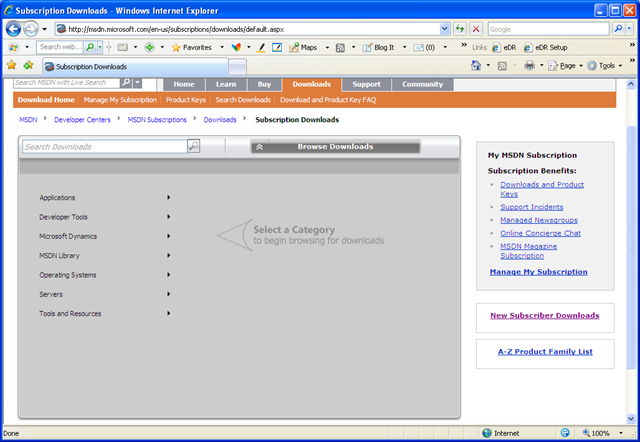Open the Online Concierge Chat link
Screen dimensions: 640x442
540,233
